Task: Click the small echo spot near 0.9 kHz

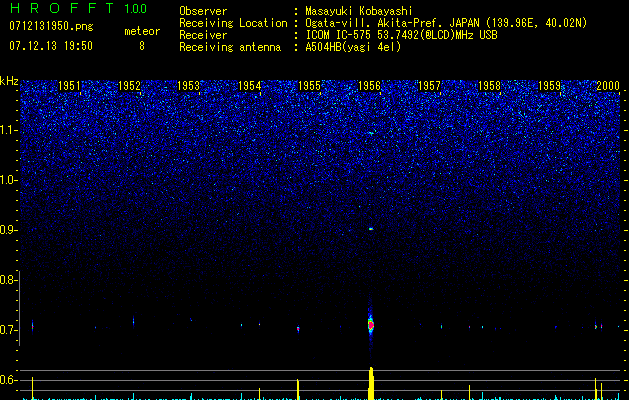Action: (x=371, y=229)
